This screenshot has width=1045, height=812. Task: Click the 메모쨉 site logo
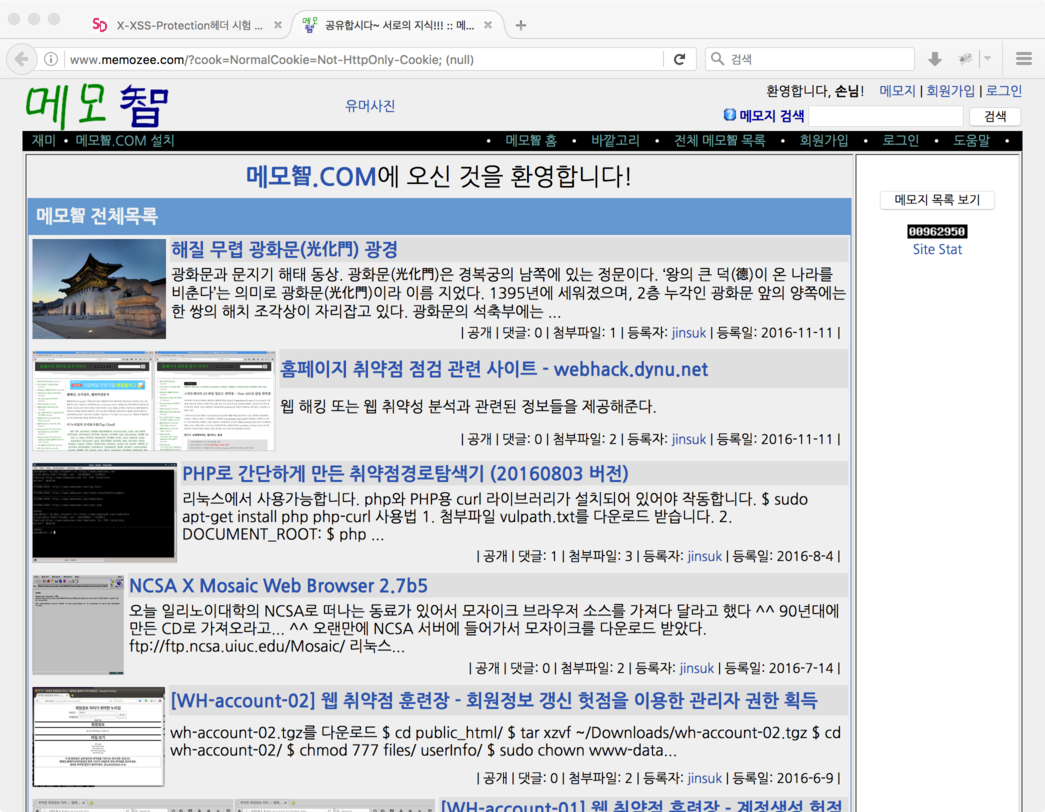(x=97, y=105)
